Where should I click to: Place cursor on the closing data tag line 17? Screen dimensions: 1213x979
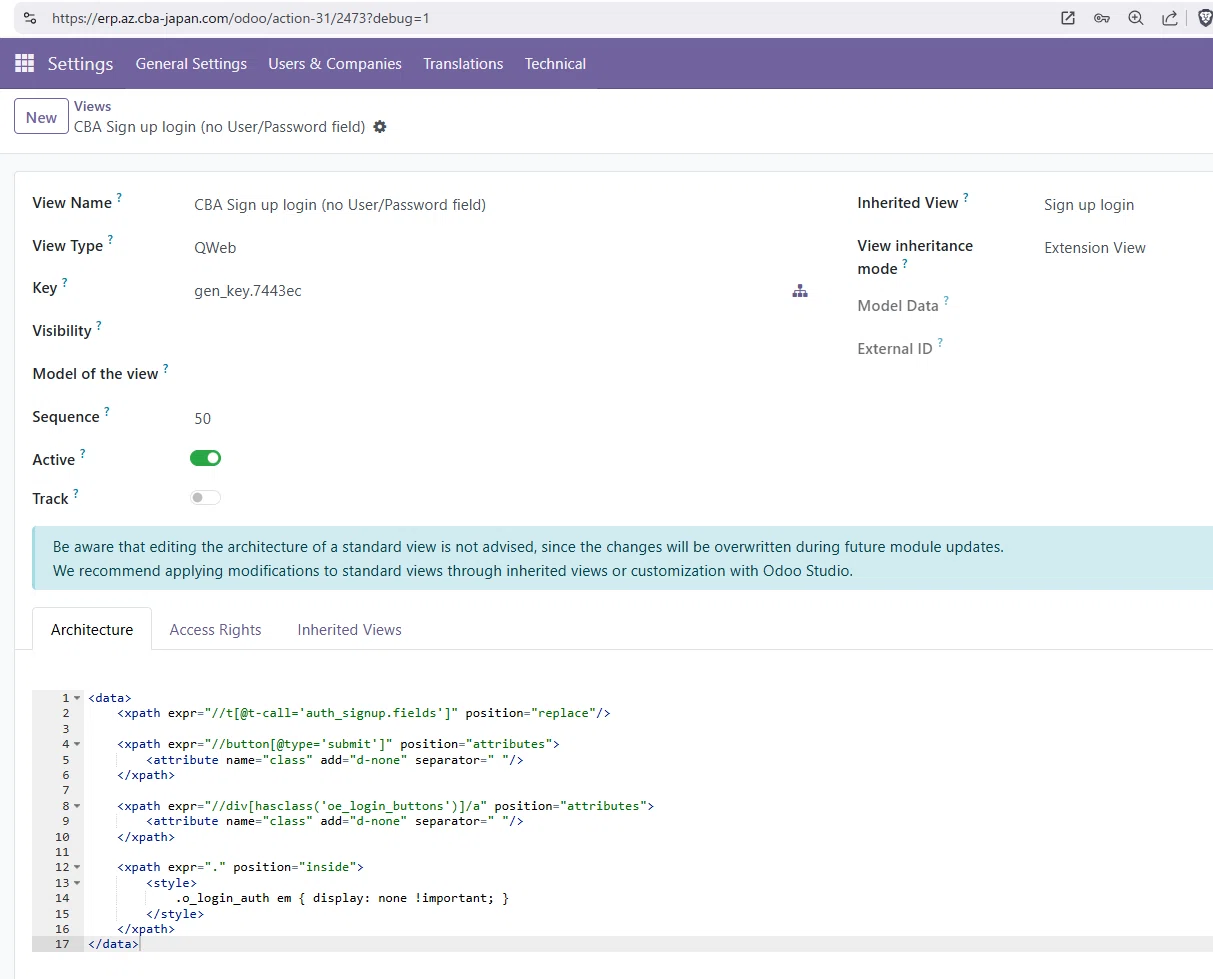point(113,944)
